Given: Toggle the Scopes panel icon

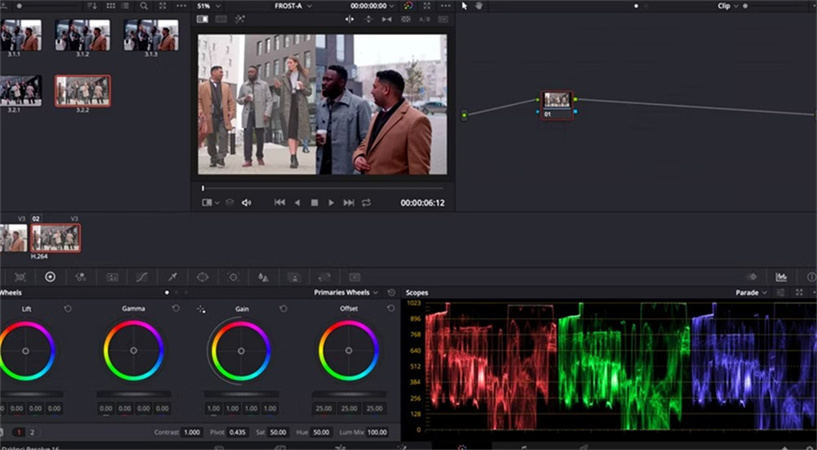Looking at the screenshot, I should [x=781, y=276].
